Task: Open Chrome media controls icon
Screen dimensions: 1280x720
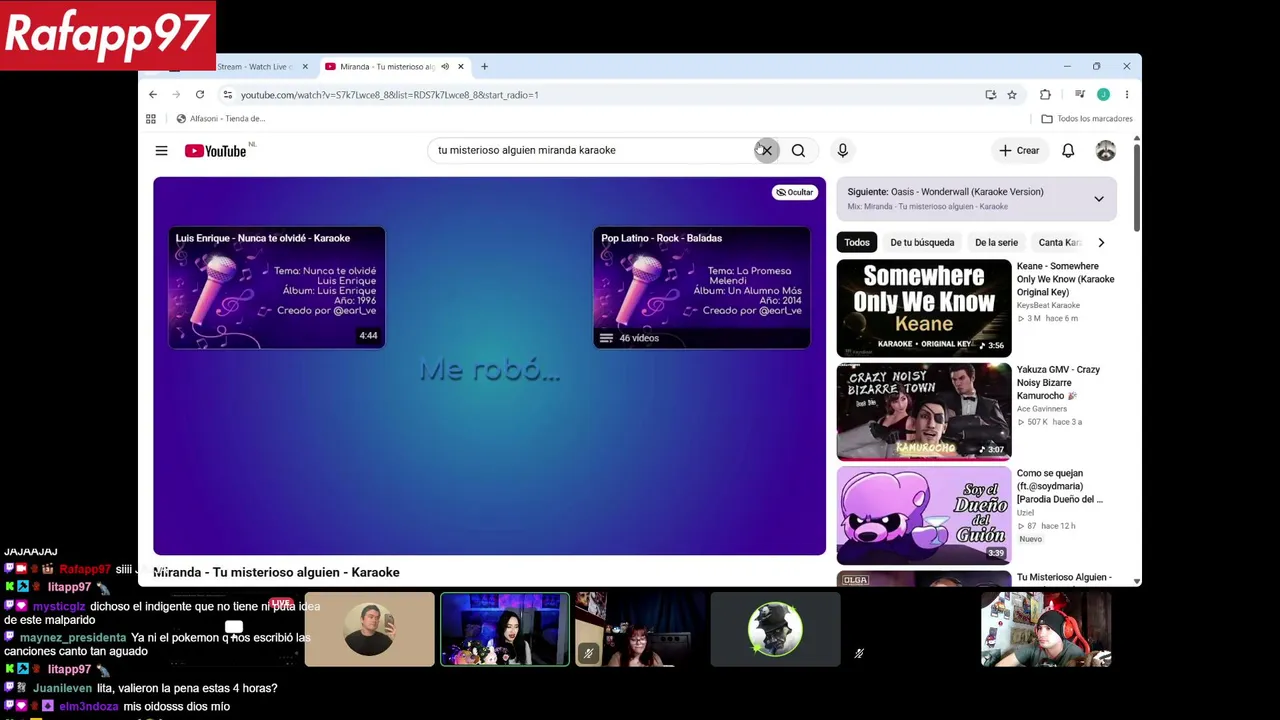Action: [1080, 95]
